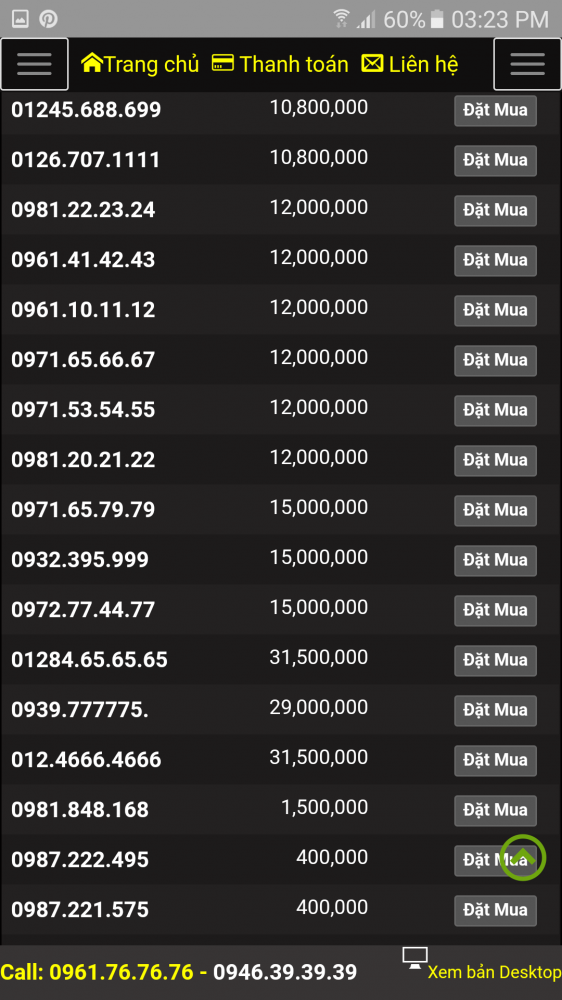
Task: Tap the green scroll-to-top arrow circle
Action: click(x=523, y=857)
